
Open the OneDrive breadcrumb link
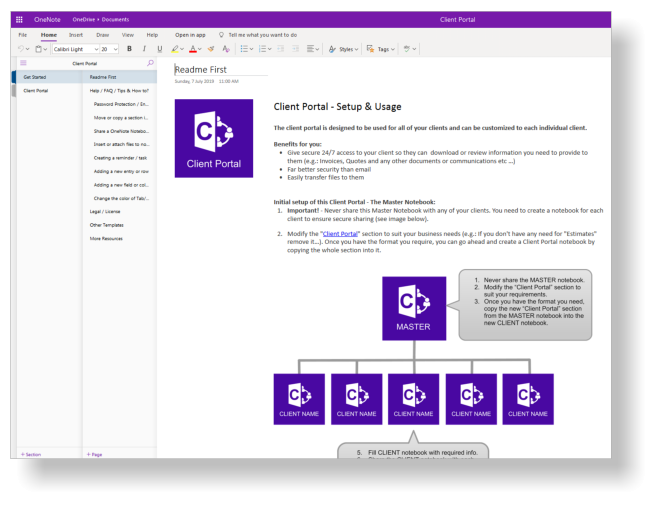point(84,19)
